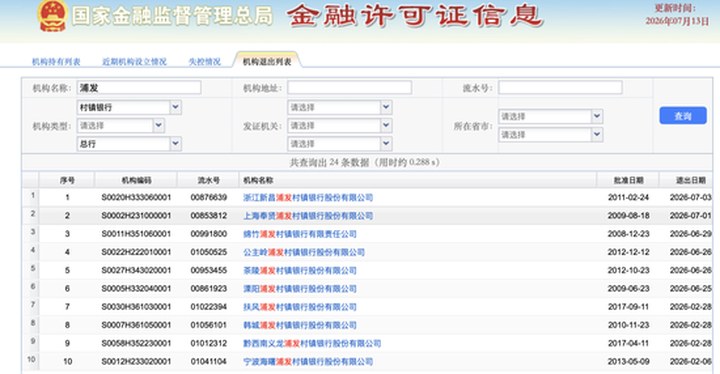The image size is (720, 374).
Task: Click approval date 2009-08-18
Action: pos(629,215)
